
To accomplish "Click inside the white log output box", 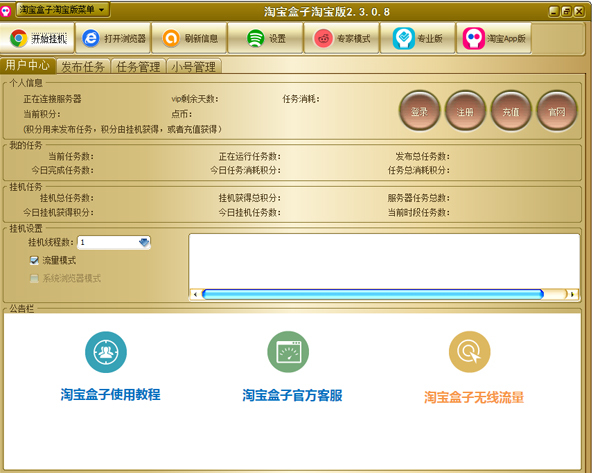I will point(384,261).
